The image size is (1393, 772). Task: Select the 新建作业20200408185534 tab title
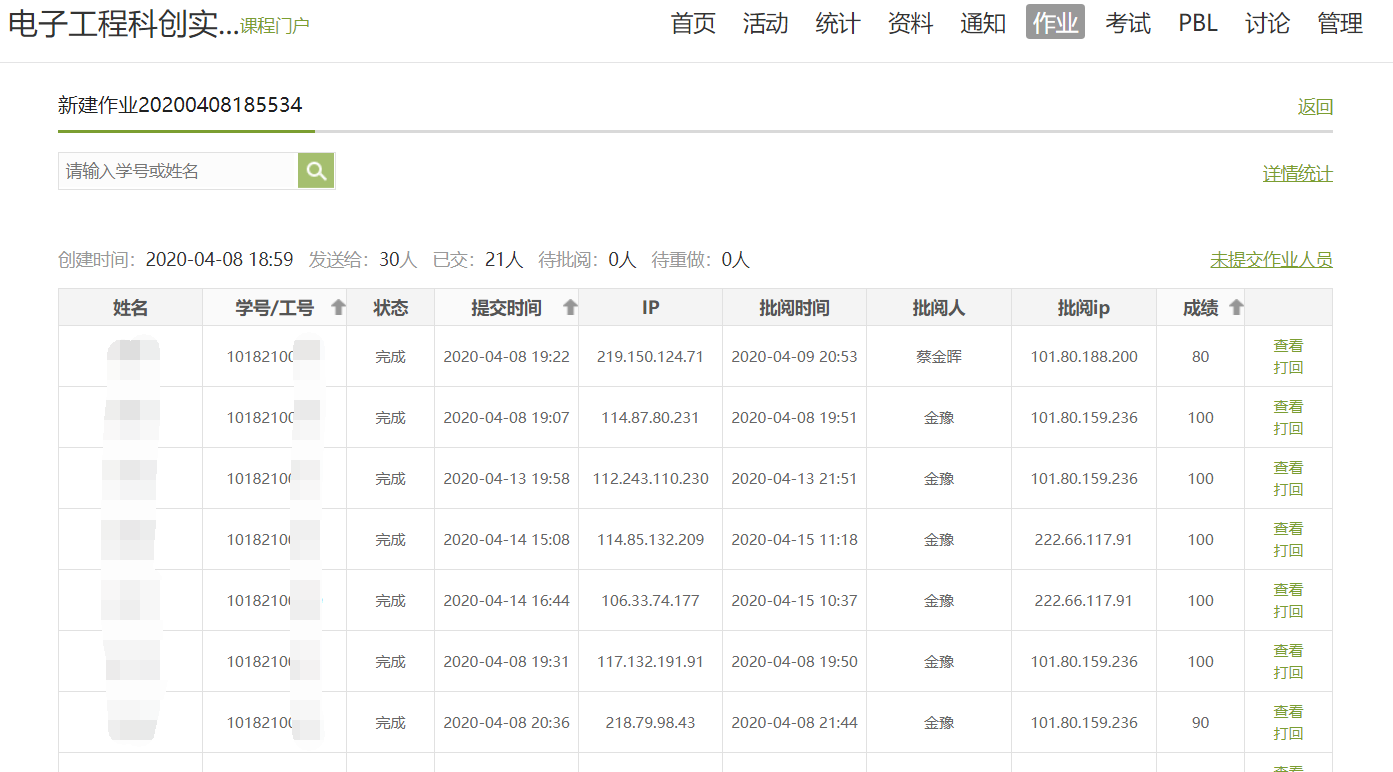(180, 105)
